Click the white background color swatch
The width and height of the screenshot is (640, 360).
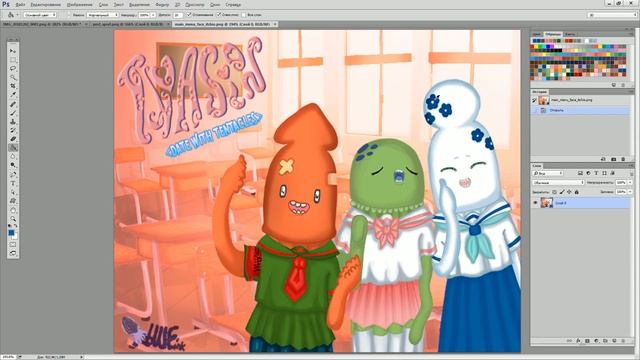tap(15, 237)
